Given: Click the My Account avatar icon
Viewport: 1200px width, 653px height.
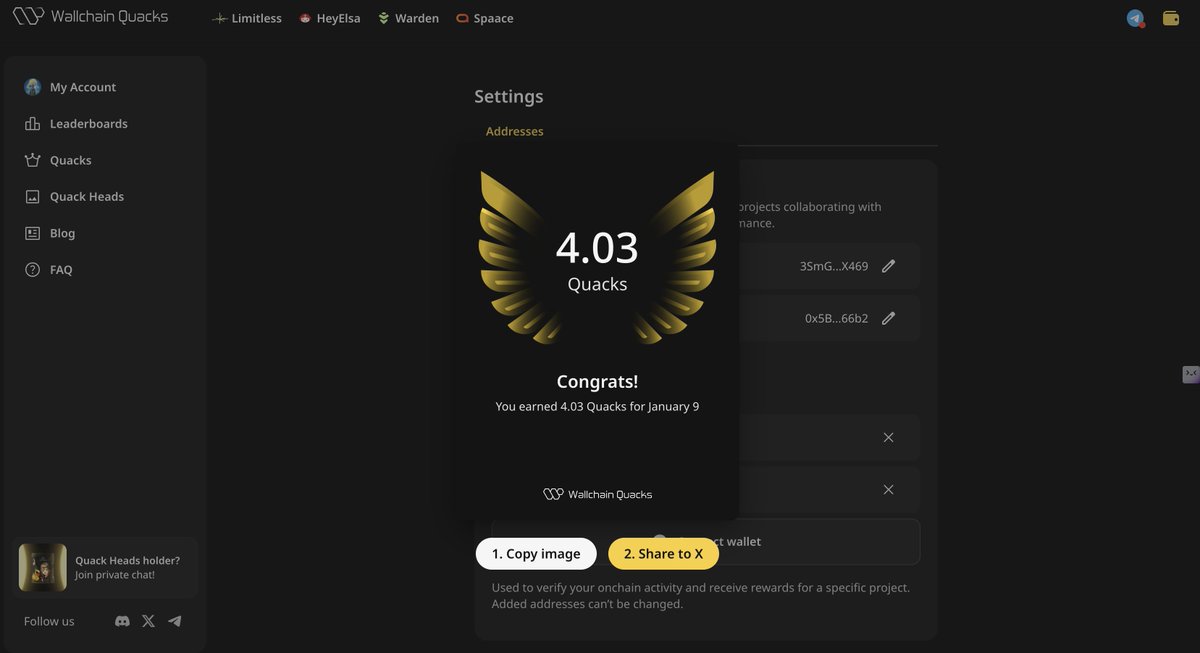Looking at the screenshot, I should pos(32,87).
